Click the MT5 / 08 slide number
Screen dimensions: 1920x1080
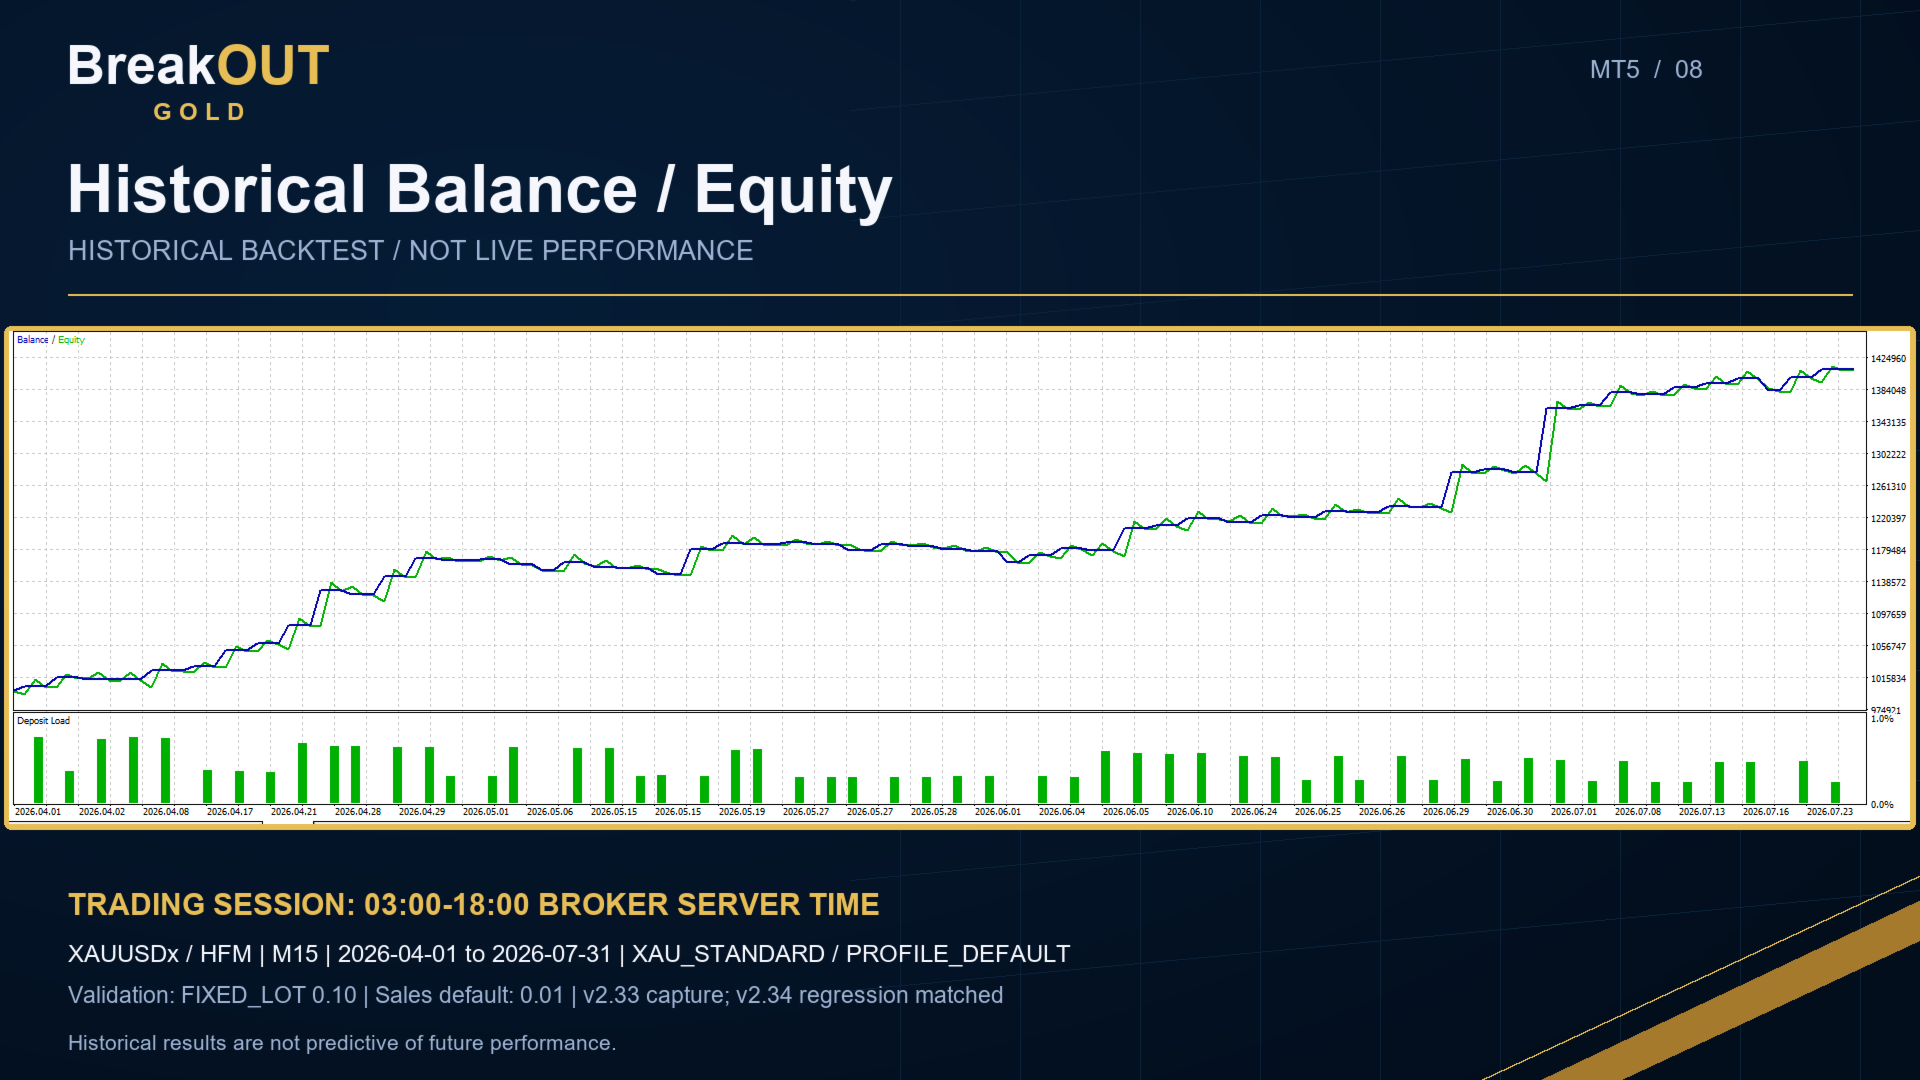pos(1645,70)
